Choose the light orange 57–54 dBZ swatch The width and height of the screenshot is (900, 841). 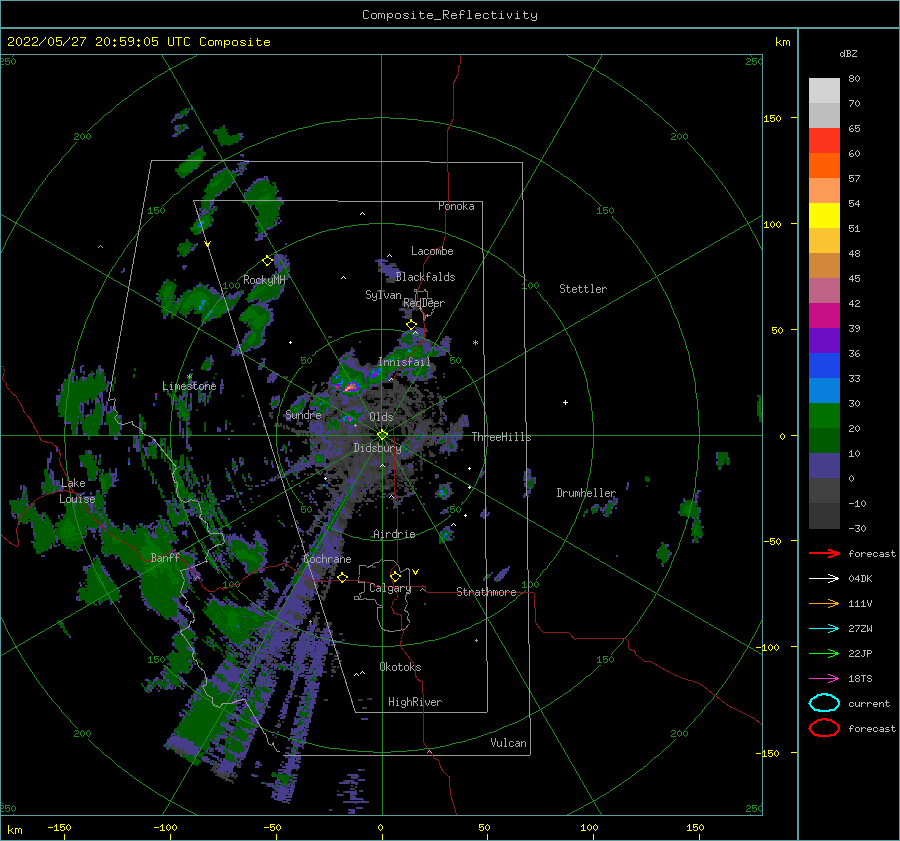(824, 191)
